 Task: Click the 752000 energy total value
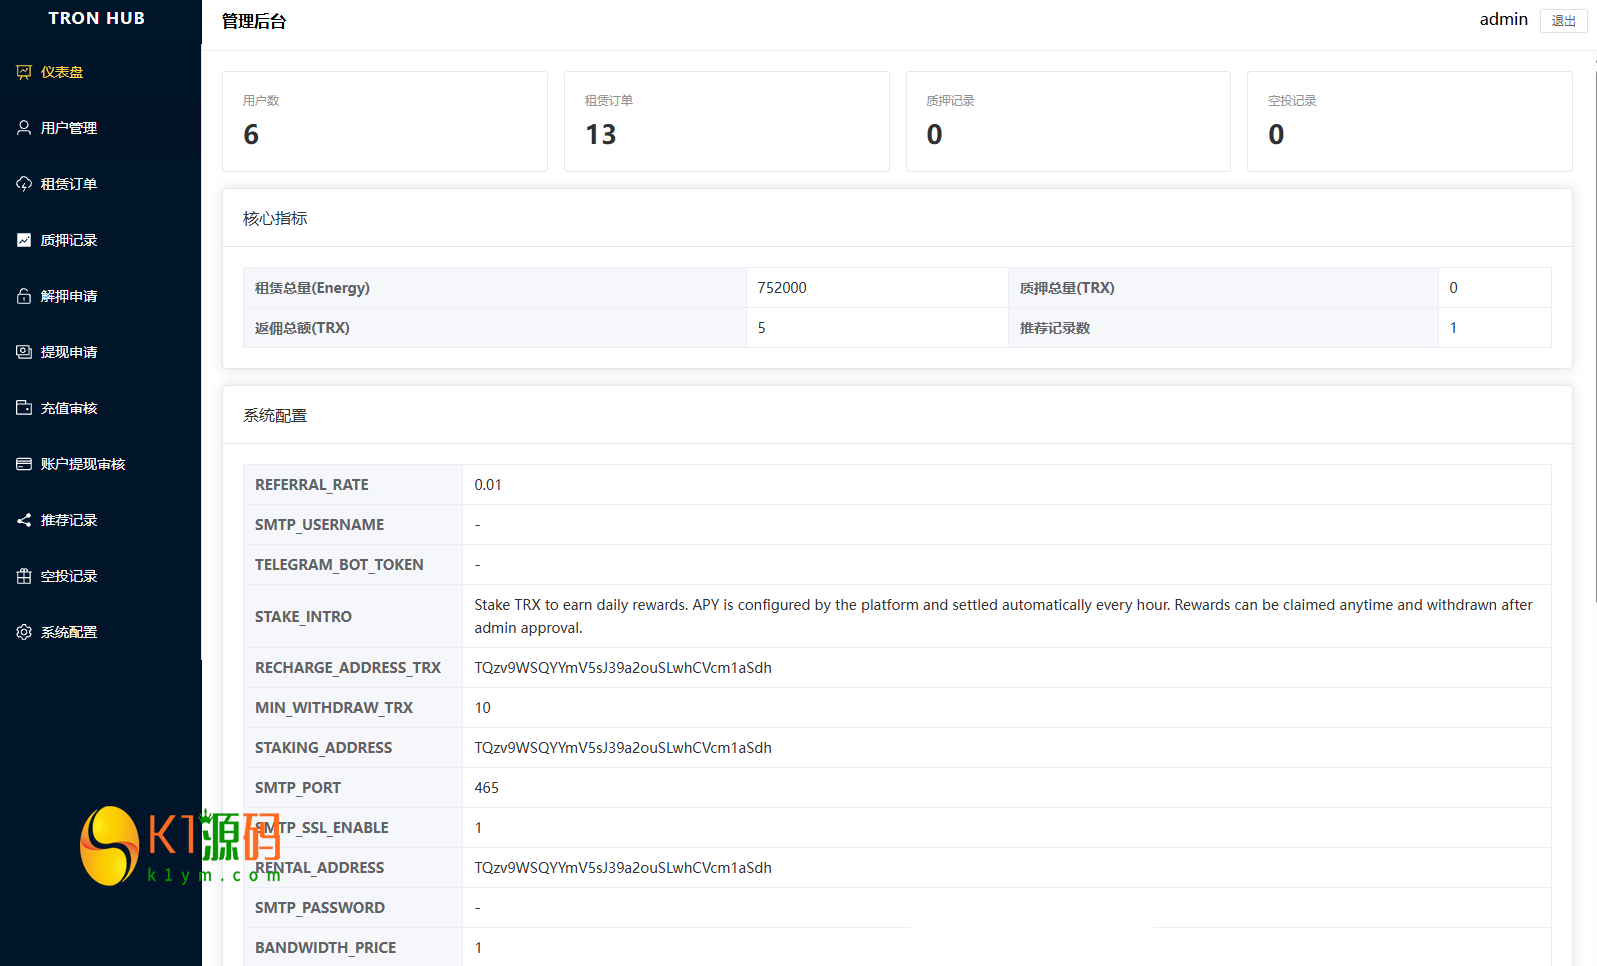[x=782, y=287]
